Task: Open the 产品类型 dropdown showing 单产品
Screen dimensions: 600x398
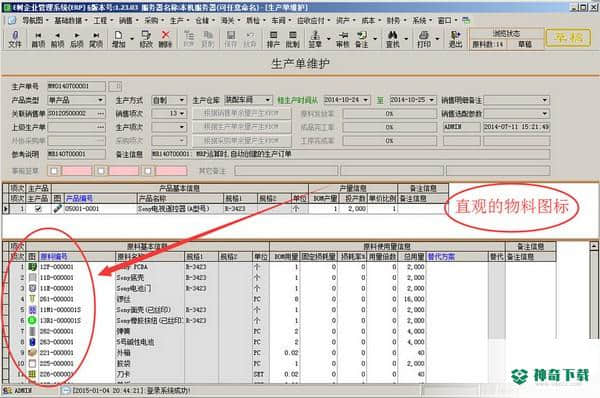Action: [101, 100]
